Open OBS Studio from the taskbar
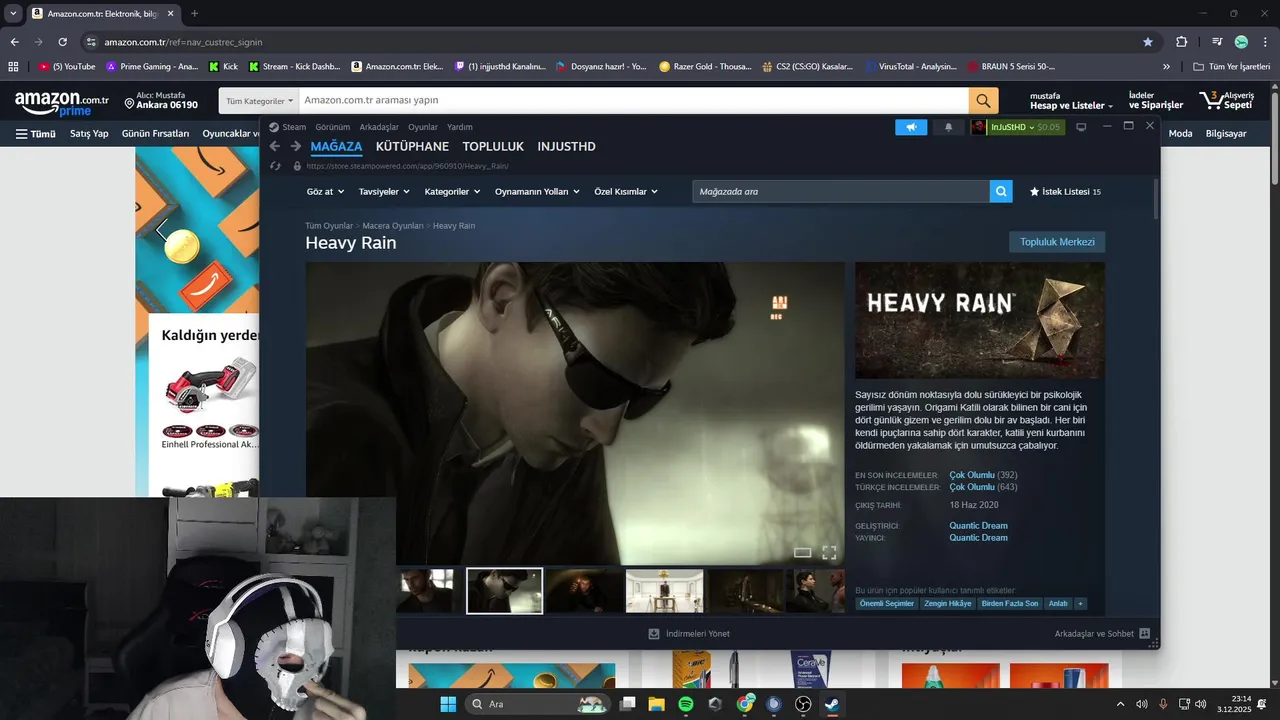The image size is (1280, 720). tap(803, 704)
